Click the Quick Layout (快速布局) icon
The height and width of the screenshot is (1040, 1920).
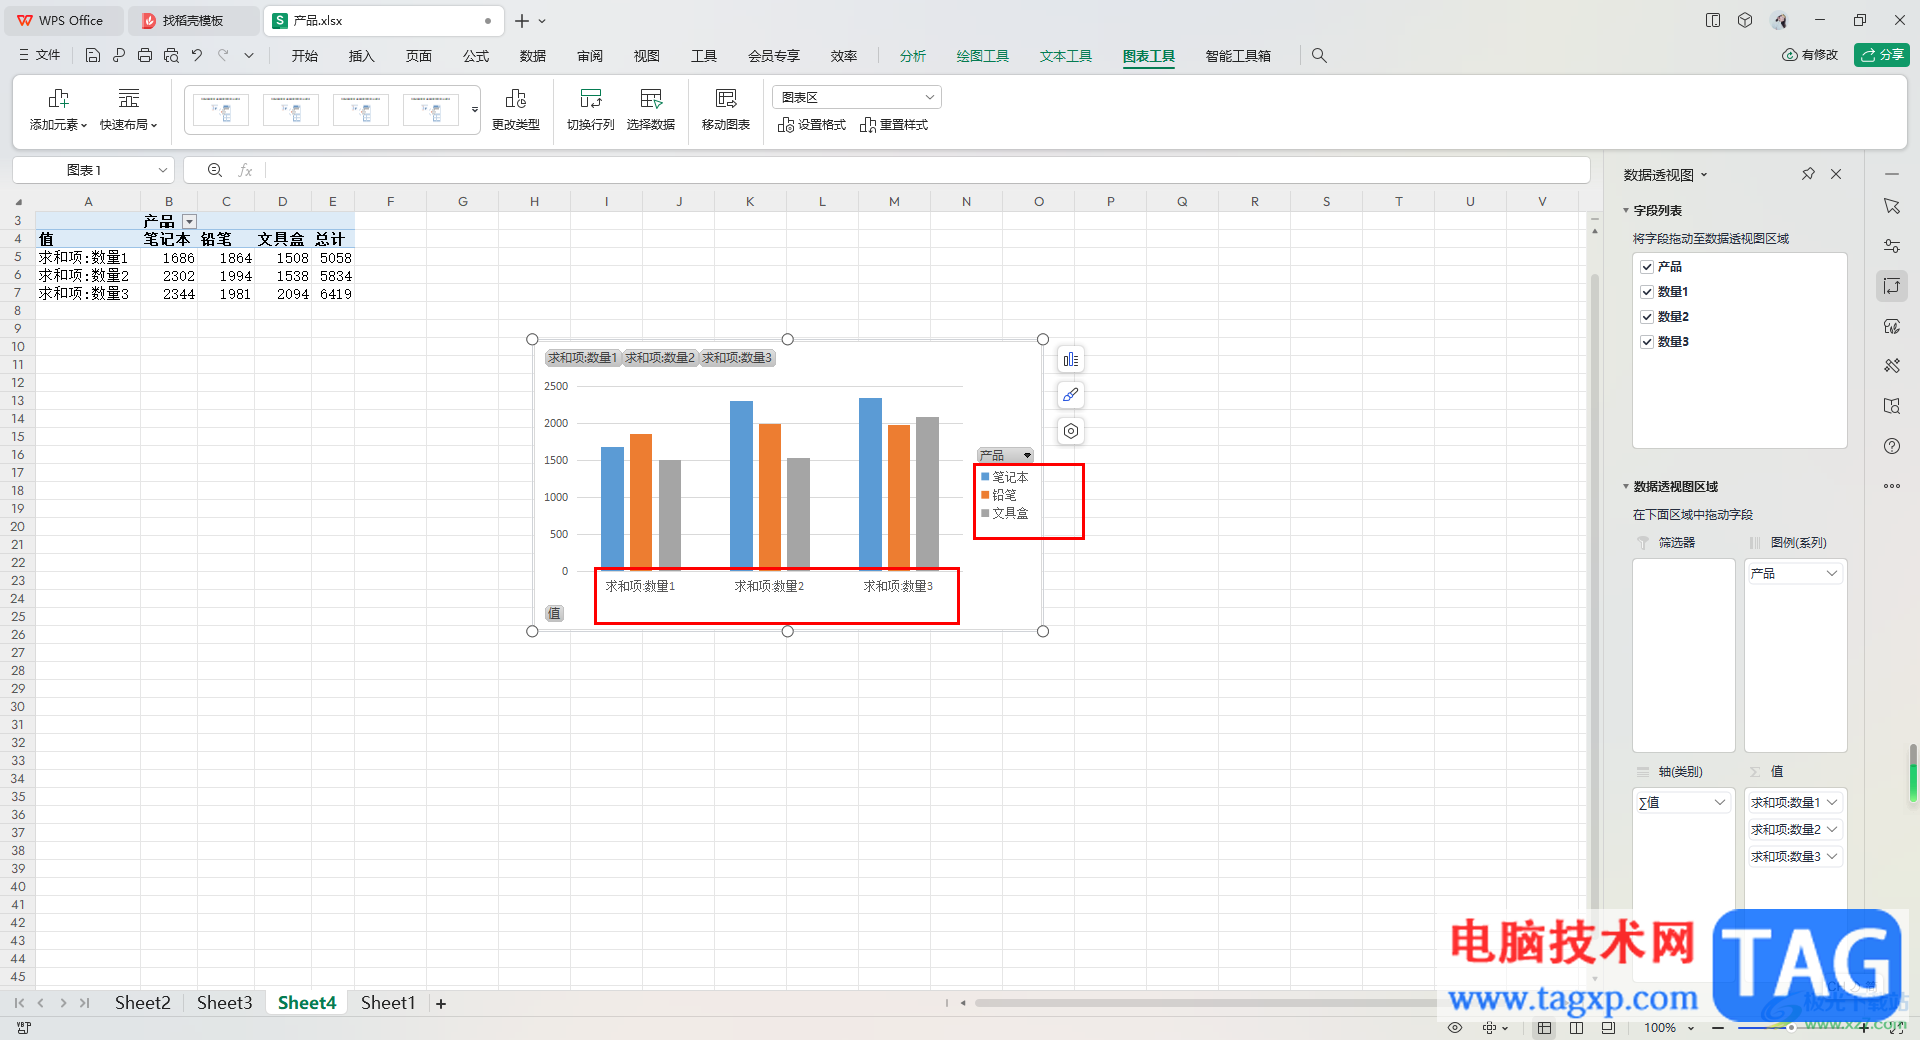point(129,98)
